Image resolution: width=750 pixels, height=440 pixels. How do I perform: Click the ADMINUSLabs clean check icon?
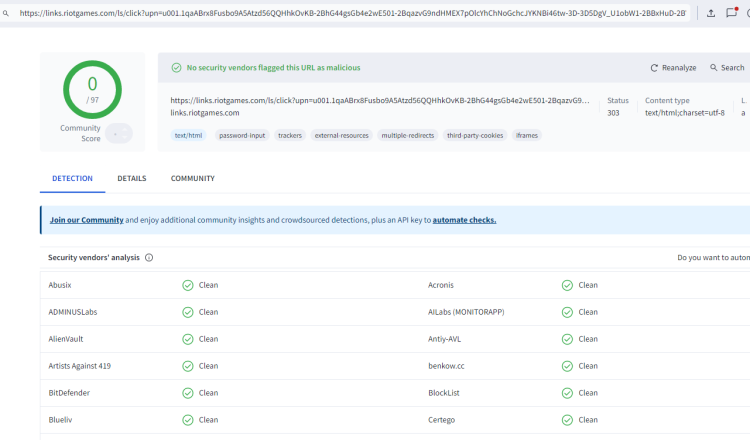coord(188,312)
